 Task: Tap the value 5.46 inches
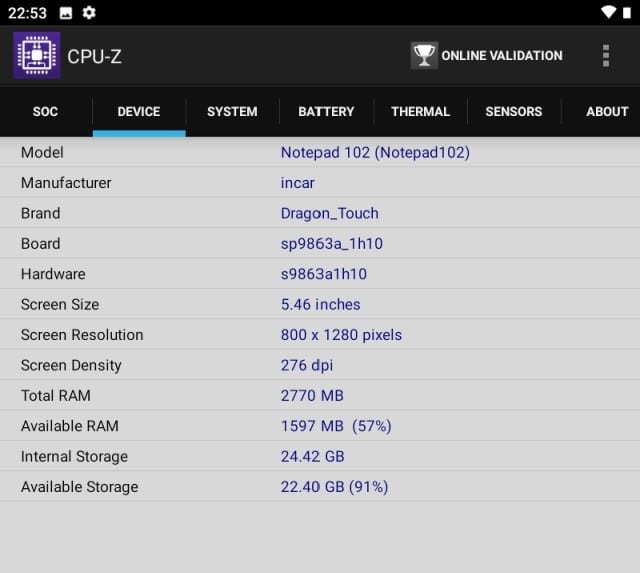pyautogui.click(x=320, y=304)
